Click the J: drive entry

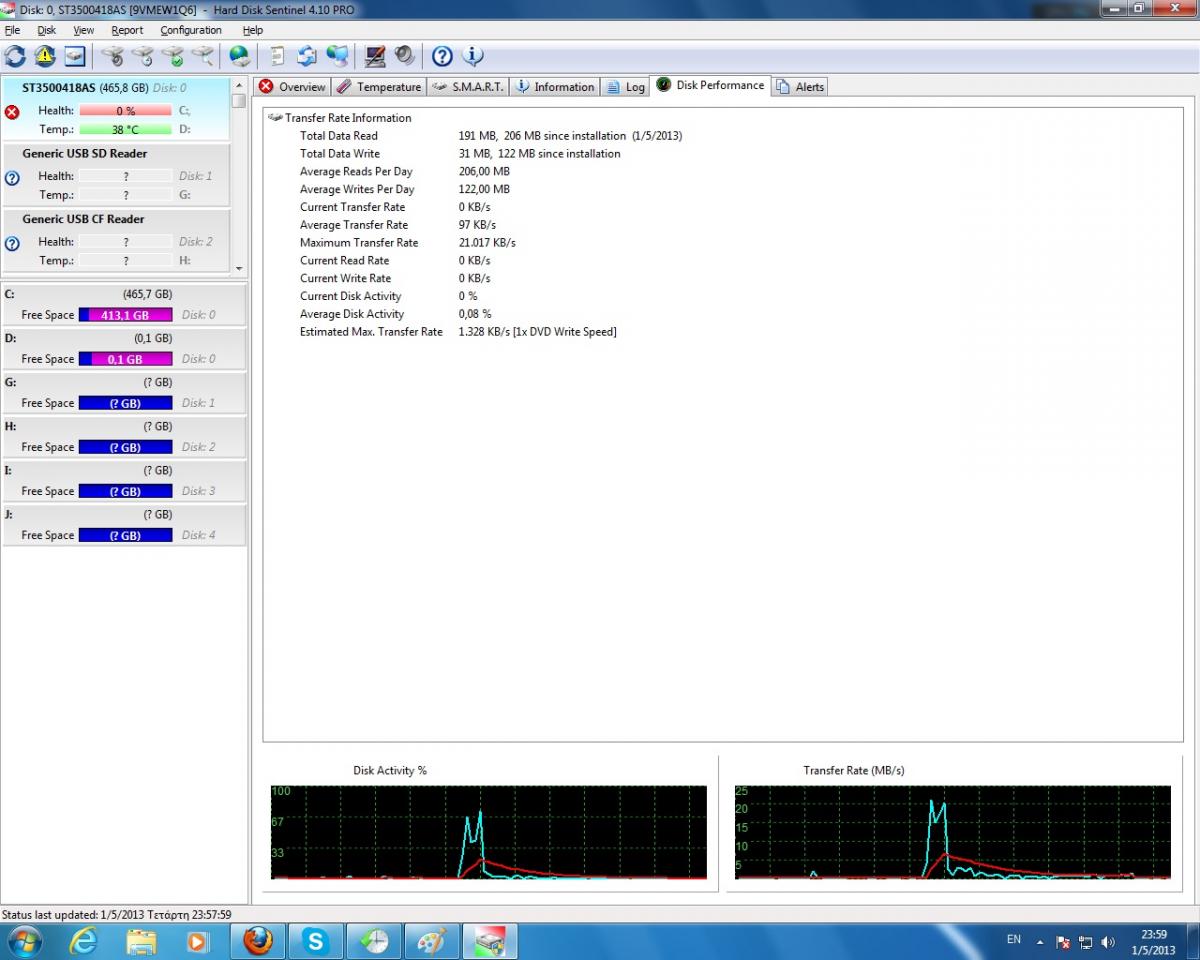coord(124,525)
